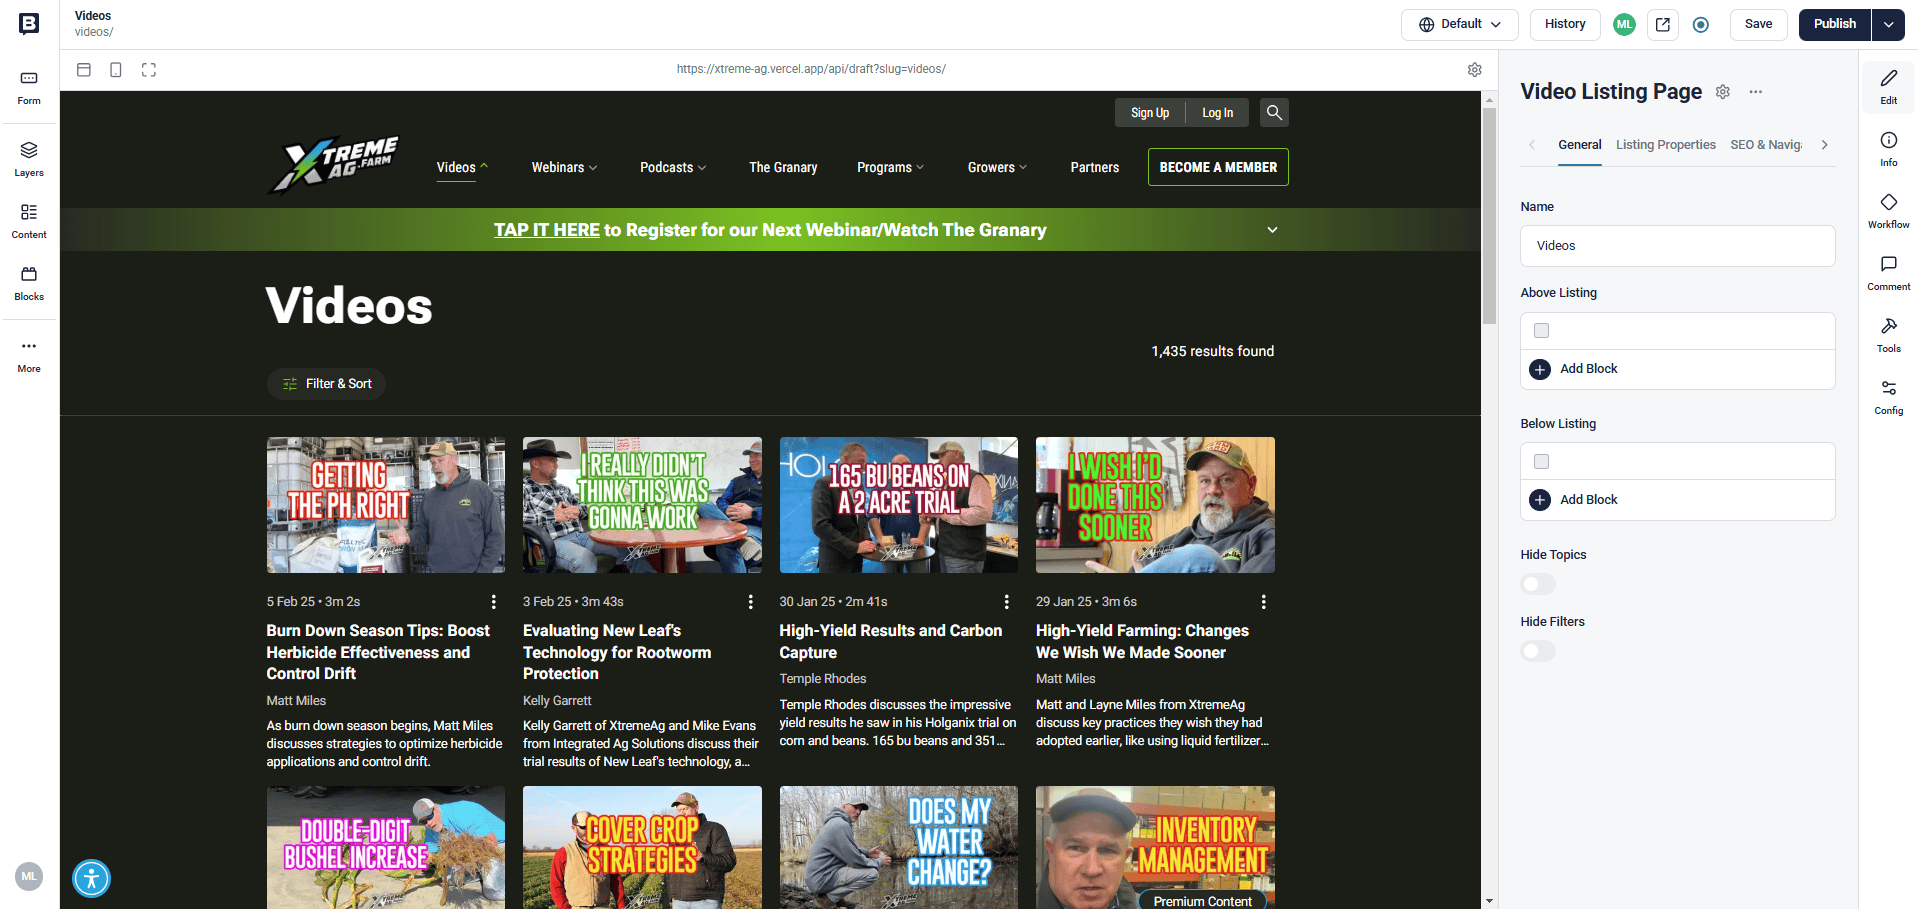Open the Form panel in left sidebar
Image resolution: width=1918 pixels, height=909 pixels.
coord(29,87)
